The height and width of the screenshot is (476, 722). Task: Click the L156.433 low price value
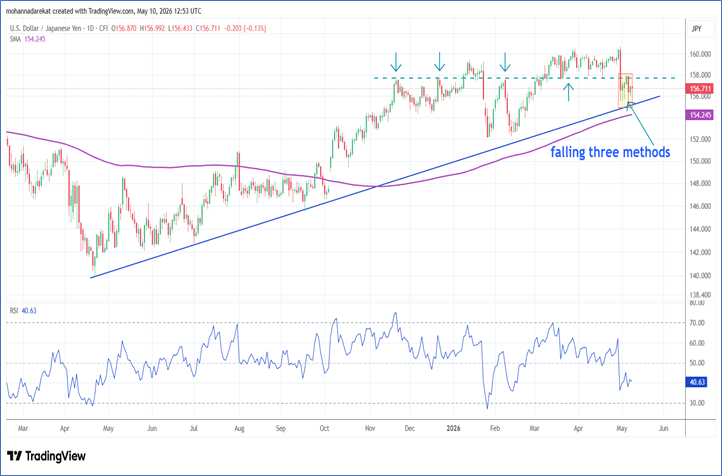(x=180, y=29)
